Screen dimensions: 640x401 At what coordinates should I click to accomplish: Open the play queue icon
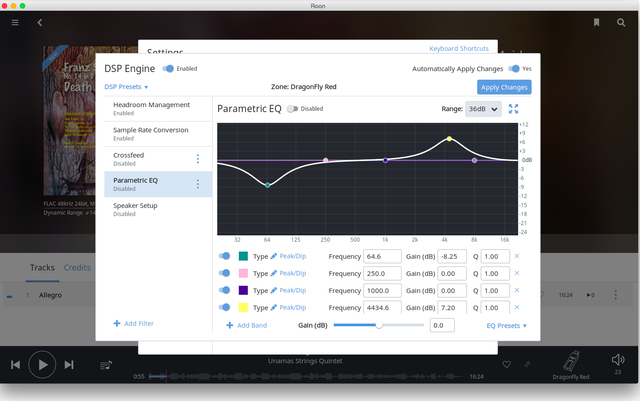pos(106,365)
